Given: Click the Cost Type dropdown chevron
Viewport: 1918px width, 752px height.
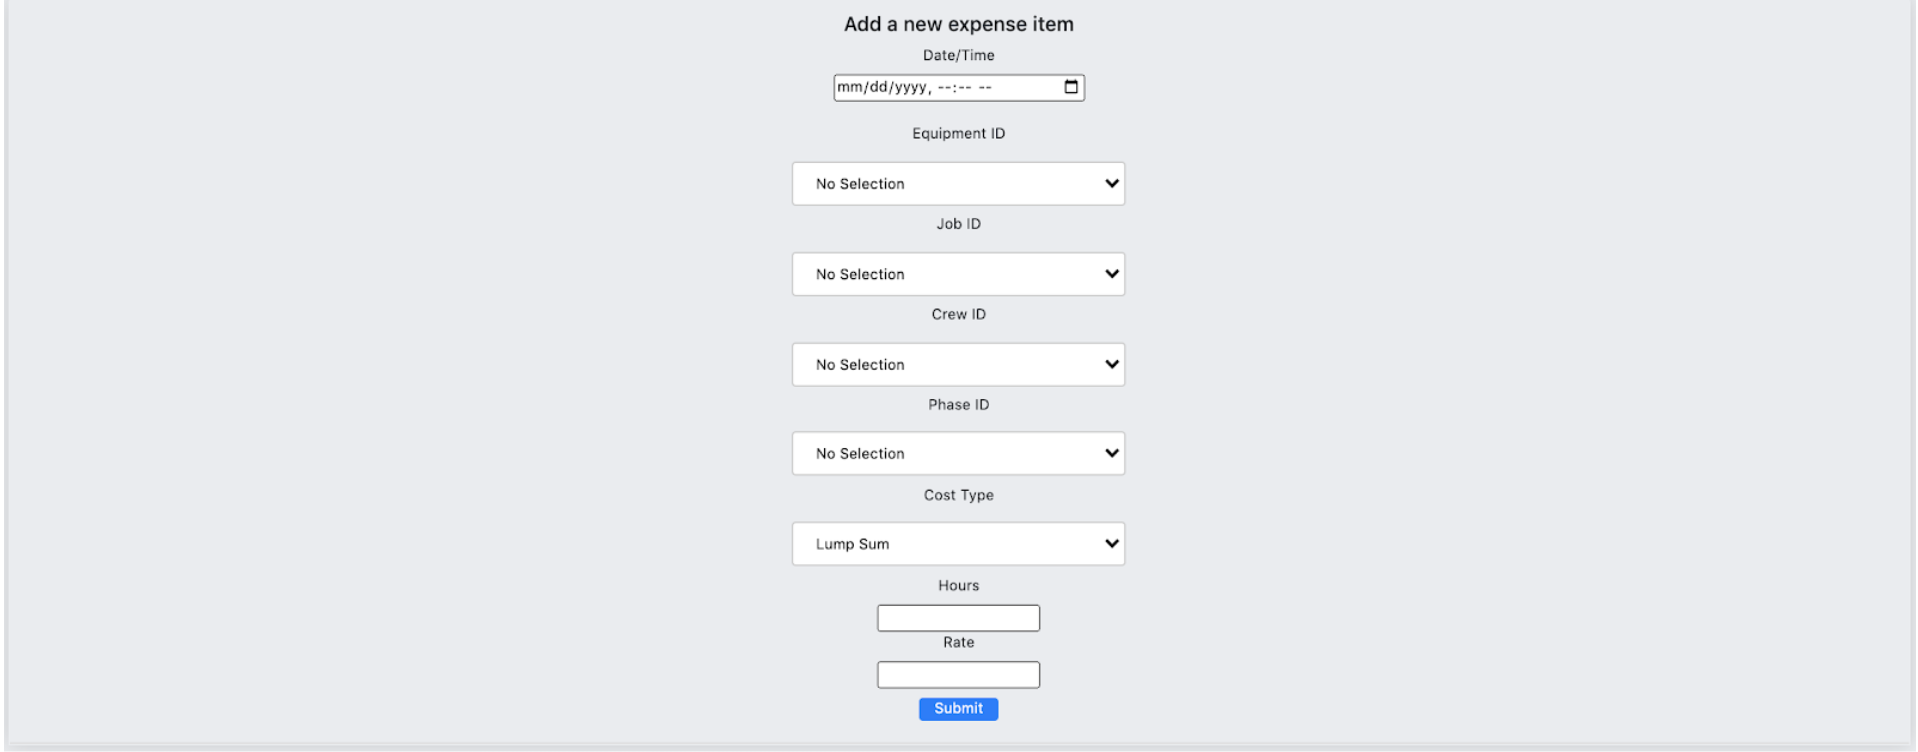Looking at the screenshot, I should [x=1110, y=543].
